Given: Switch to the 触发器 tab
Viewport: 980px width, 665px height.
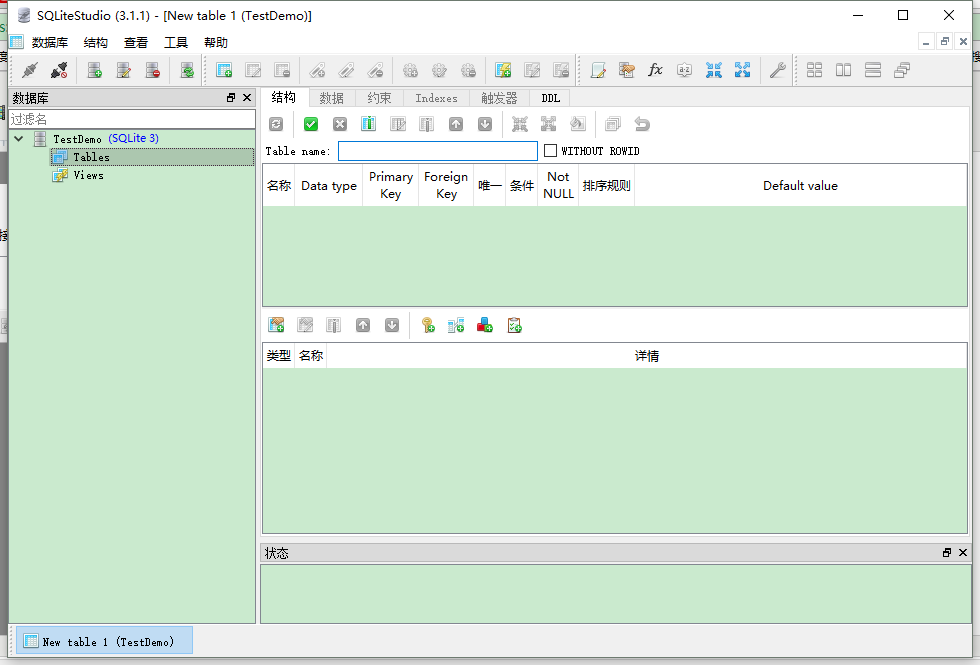Looking at the screenshot, I should (499, 98).
